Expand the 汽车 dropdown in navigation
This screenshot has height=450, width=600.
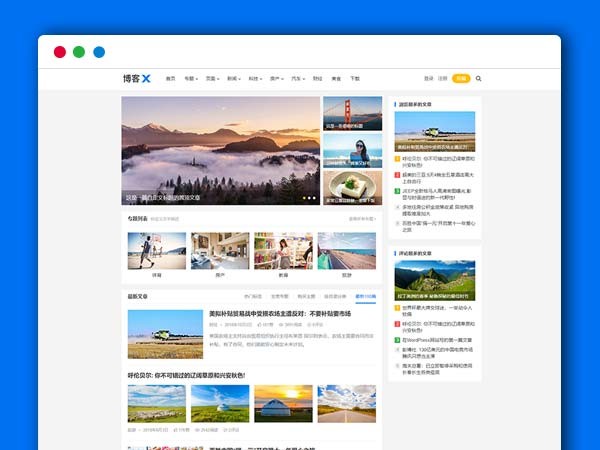tap(297, 78)
